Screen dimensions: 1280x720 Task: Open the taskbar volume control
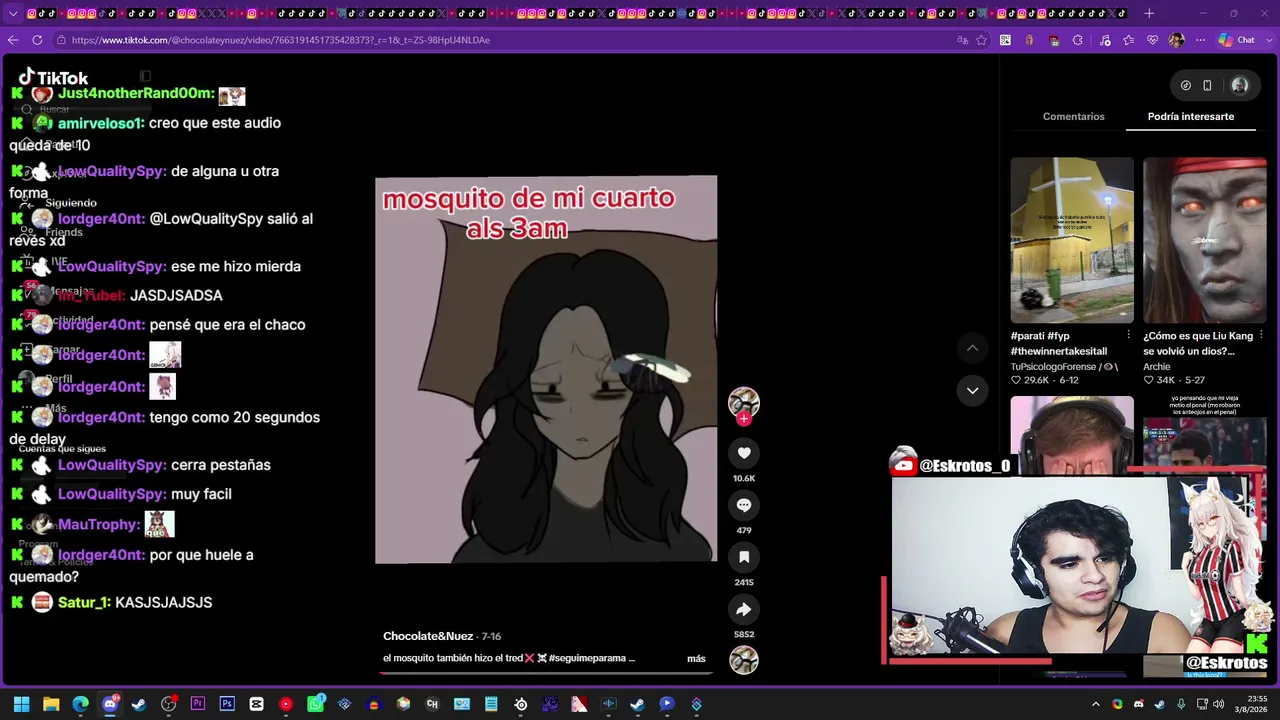click(x=1218, y=704)
